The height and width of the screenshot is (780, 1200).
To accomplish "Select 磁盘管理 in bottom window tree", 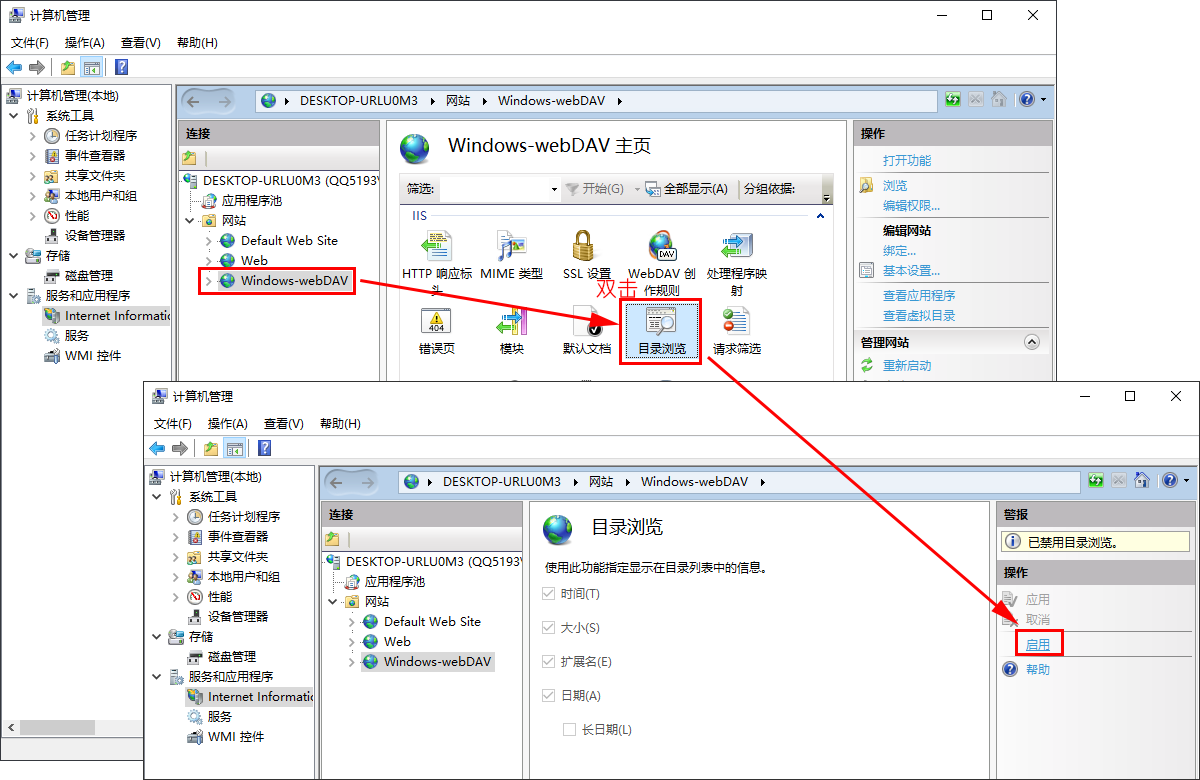I will pyautogui.click(x=232, y=657).
